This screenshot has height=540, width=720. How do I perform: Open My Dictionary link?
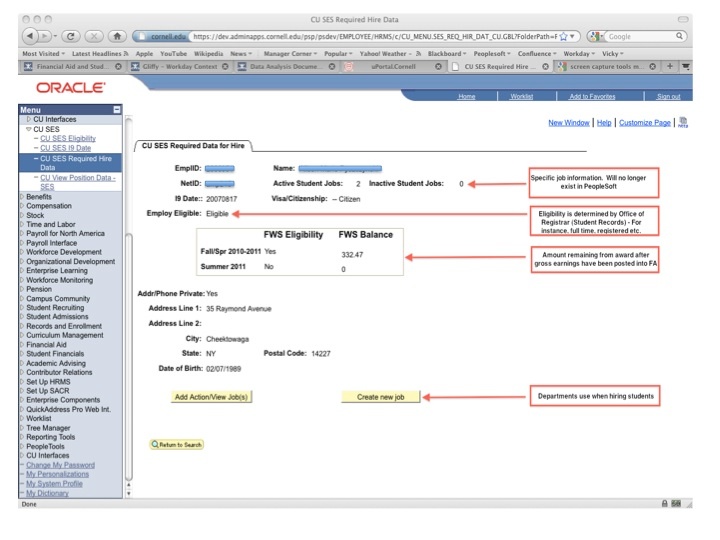pyautogui.click(x=47, y=493)
